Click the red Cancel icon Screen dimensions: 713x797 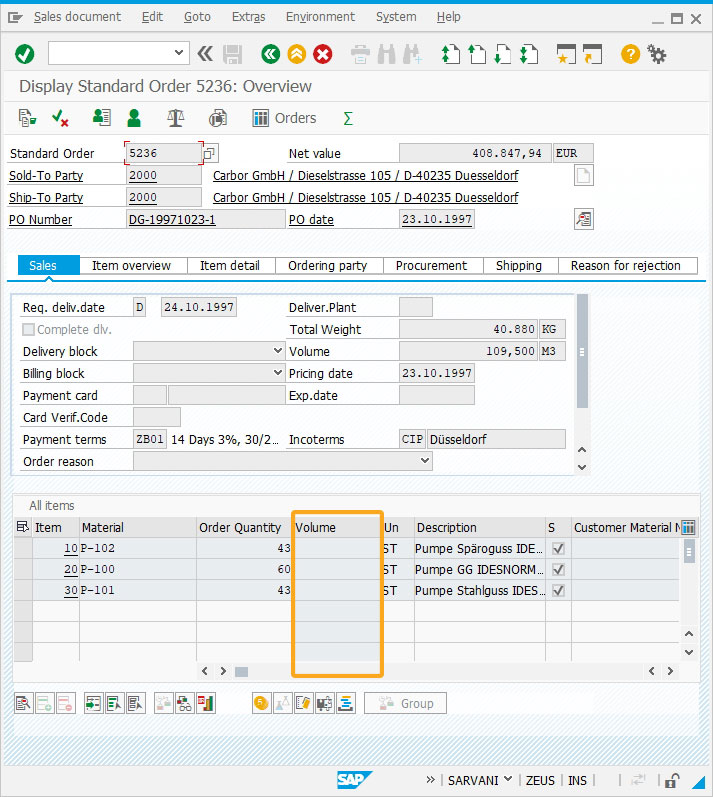click(x=323, y=54)
